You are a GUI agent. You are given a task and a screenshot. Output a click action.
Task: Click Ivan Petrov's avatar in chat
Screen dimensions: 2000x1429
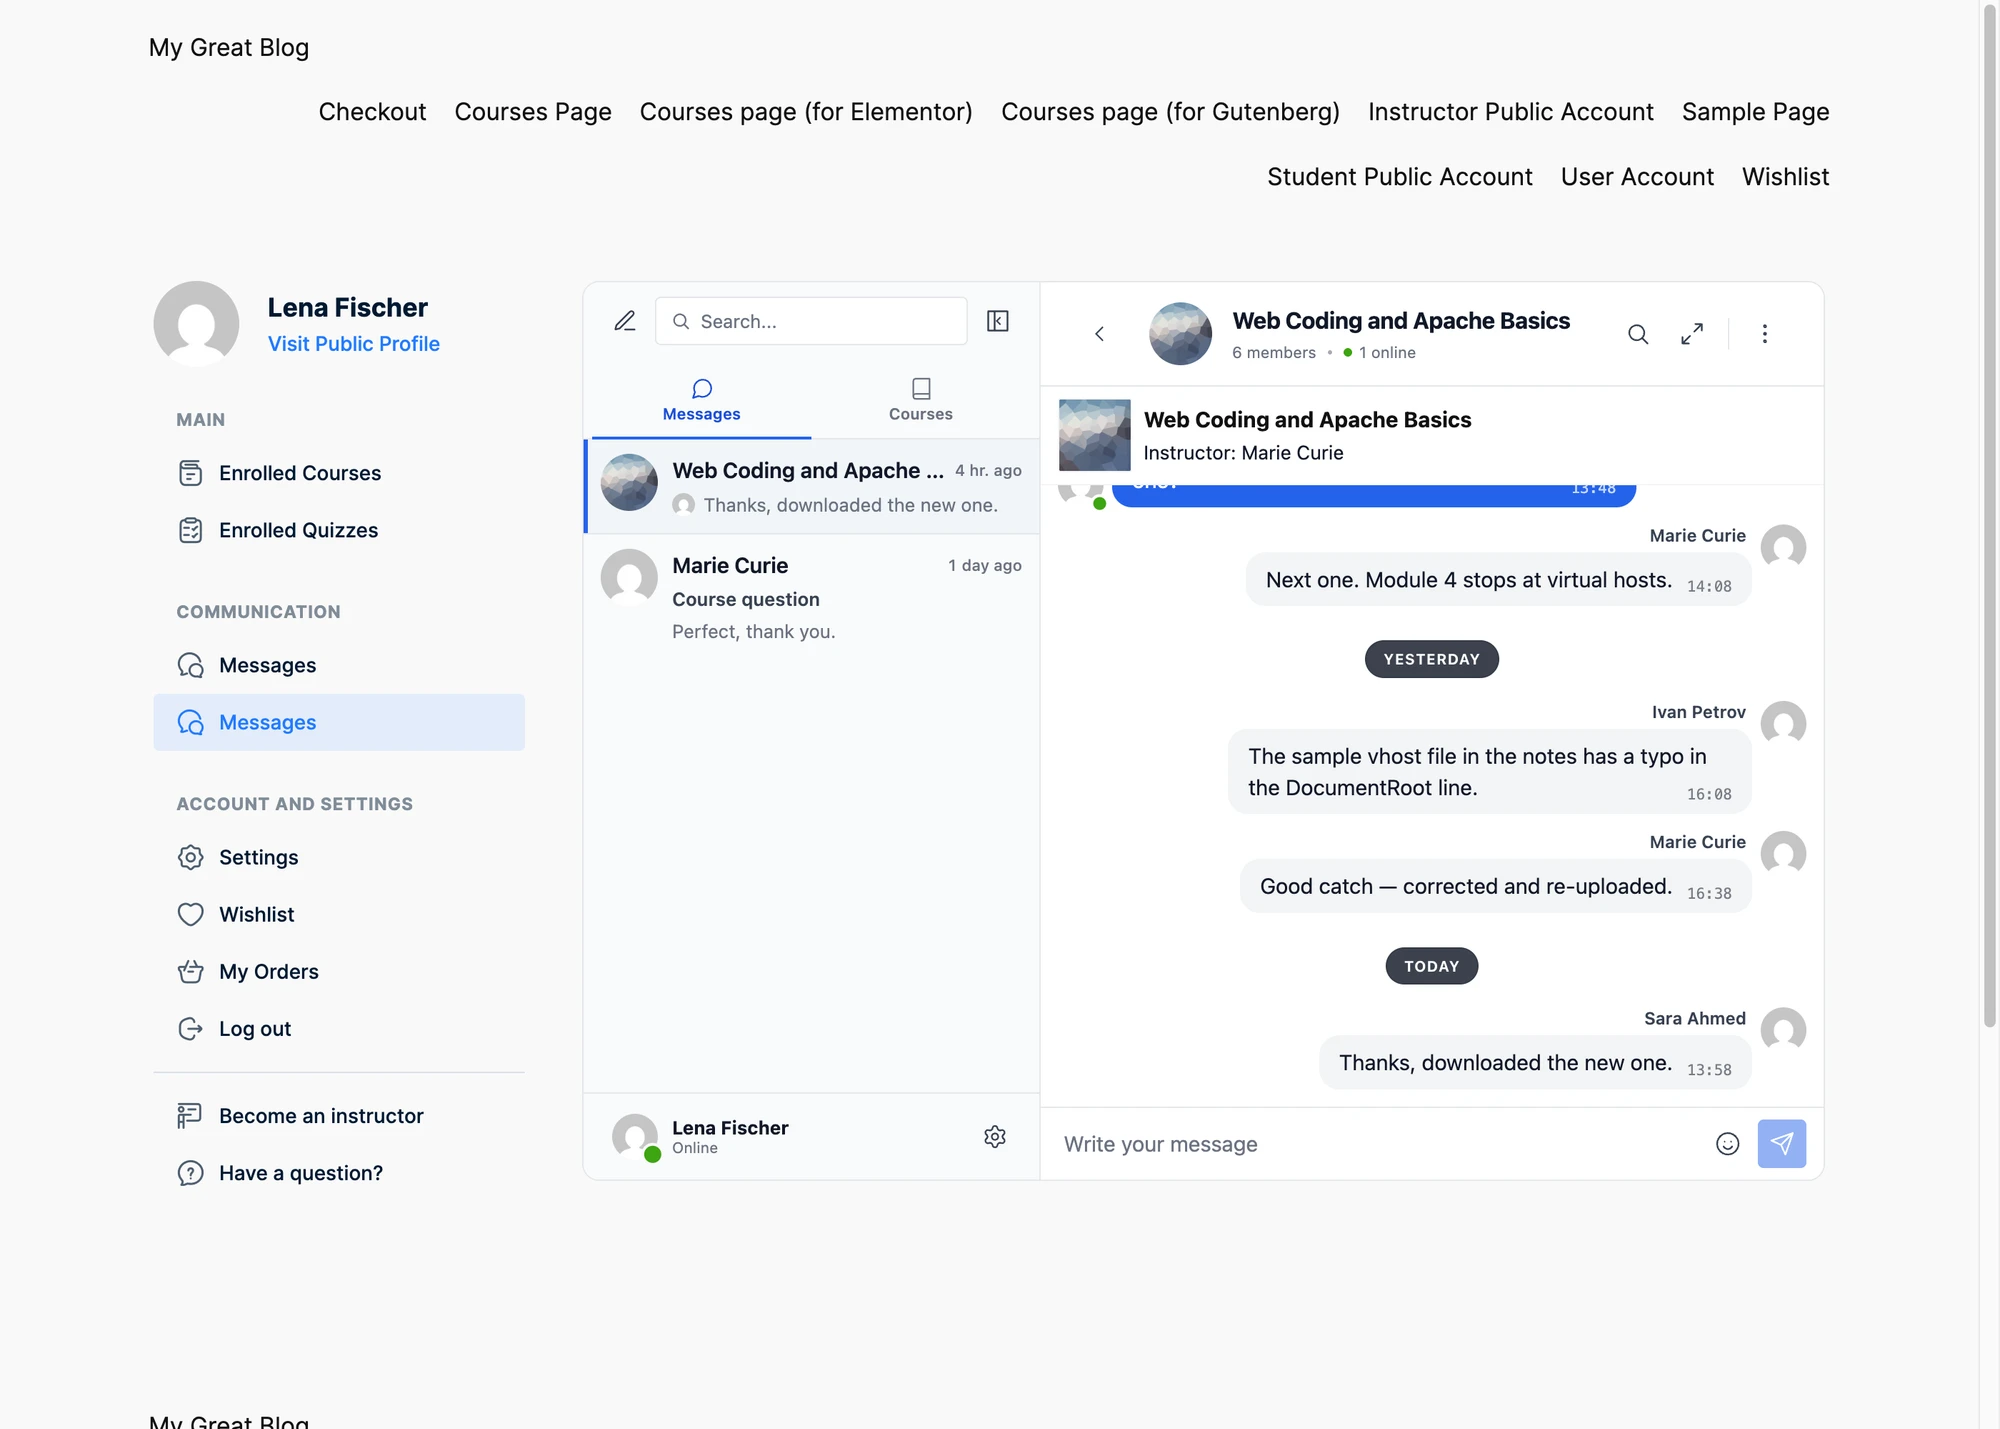pos(1783,724)
